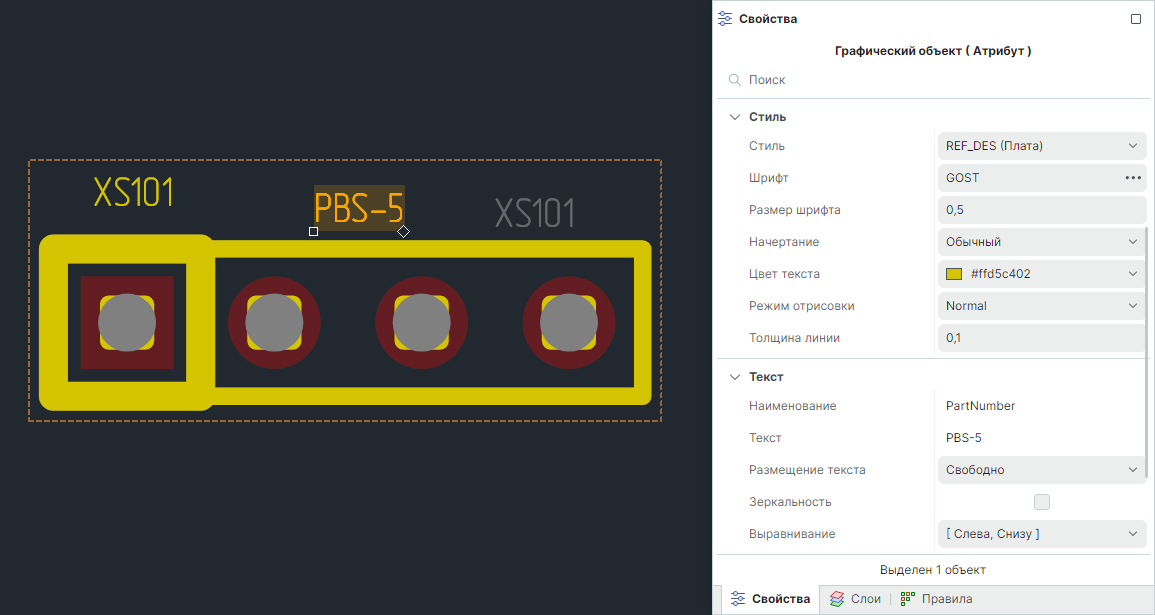Switch to the Слои tab
Viewport: 1155px width, 615px height.
(855, 599)
